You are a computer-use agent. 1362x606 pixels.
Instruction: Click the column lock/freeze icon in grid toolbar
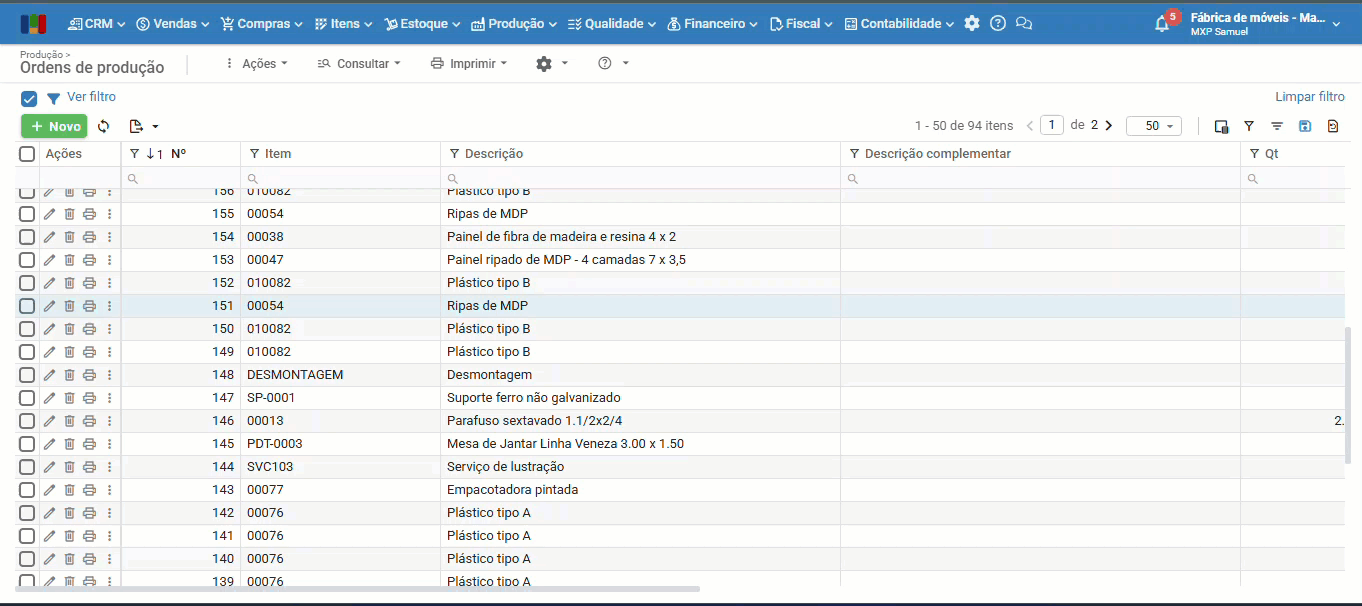point(1221,126)
